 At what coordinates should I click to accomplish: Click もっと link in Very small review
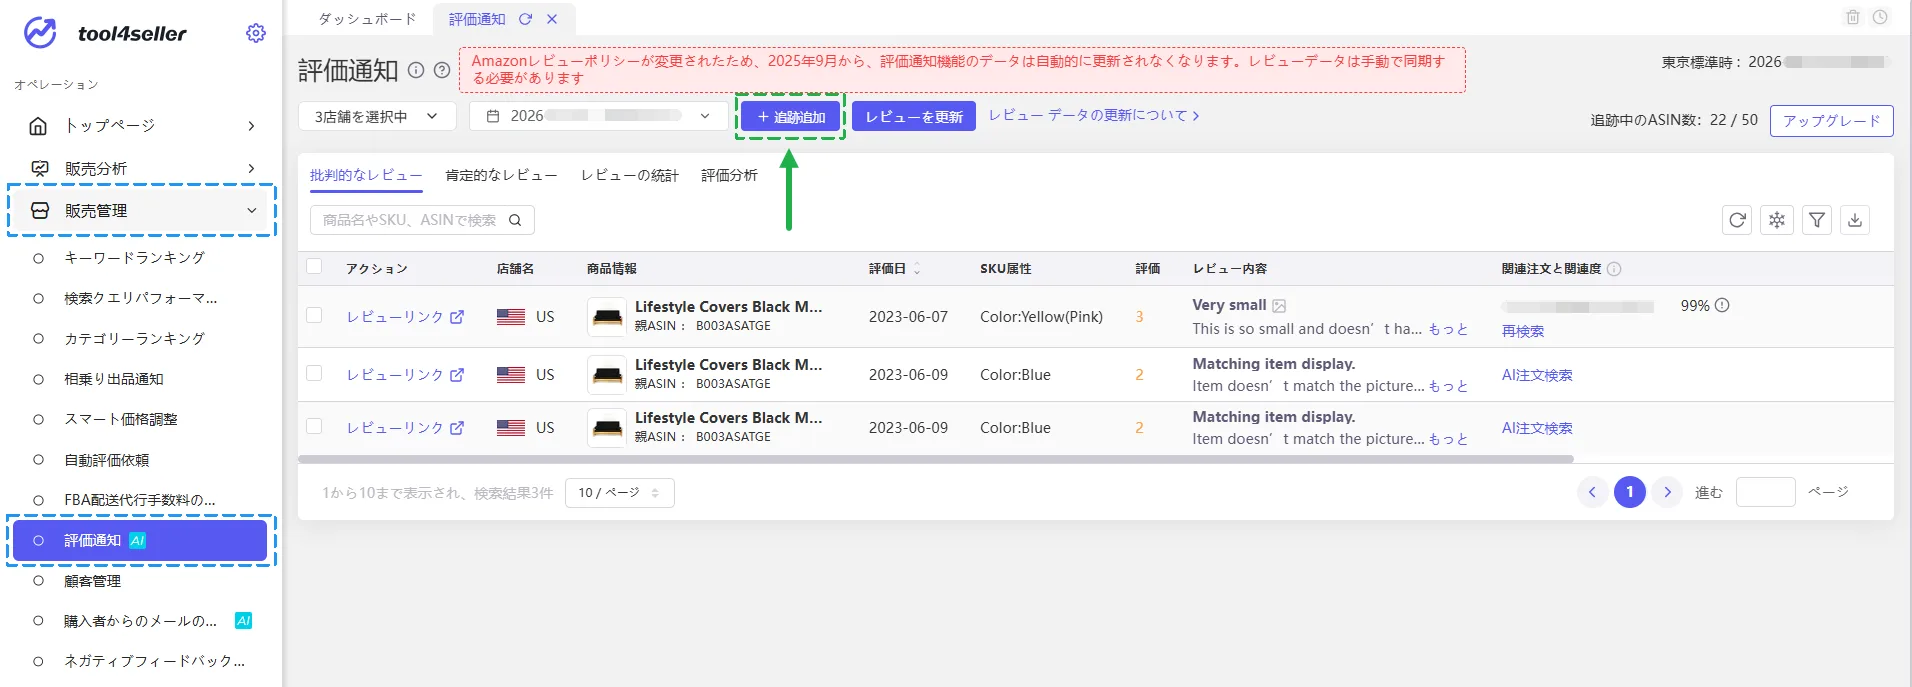click(1448, 329)
